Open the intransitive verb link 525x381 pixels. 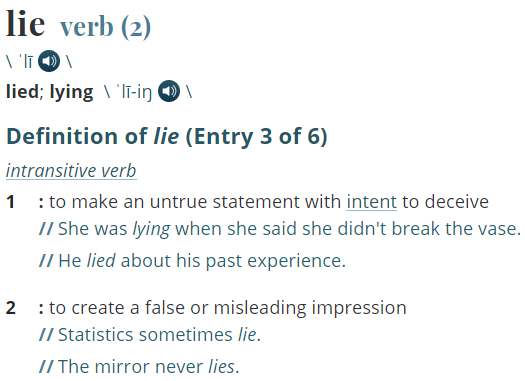pyautogui.click(x=71, y=171)
